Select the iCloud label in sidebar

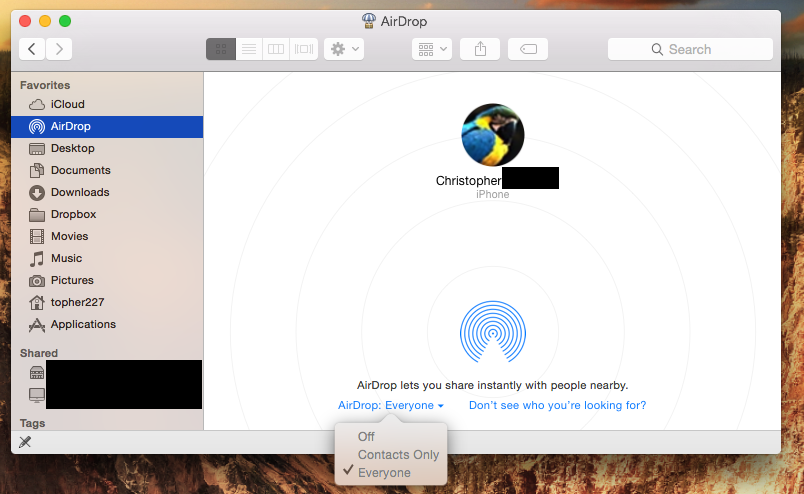tap(67, 104)
